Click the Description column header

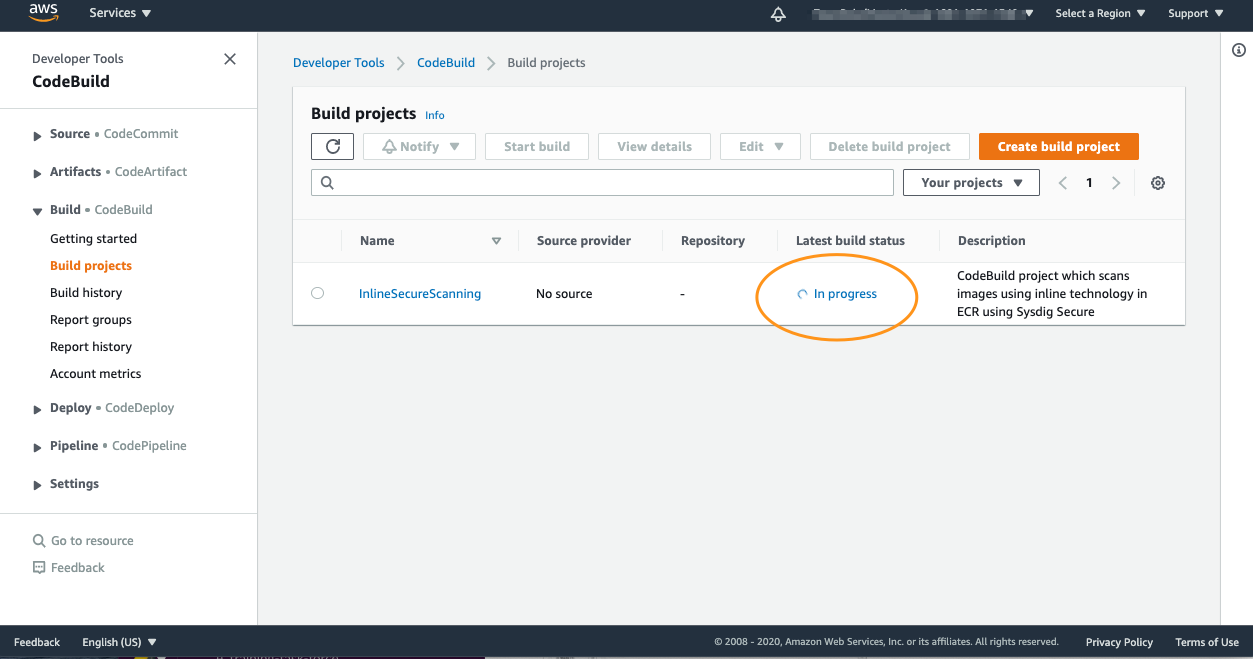(x=992, y=241)
